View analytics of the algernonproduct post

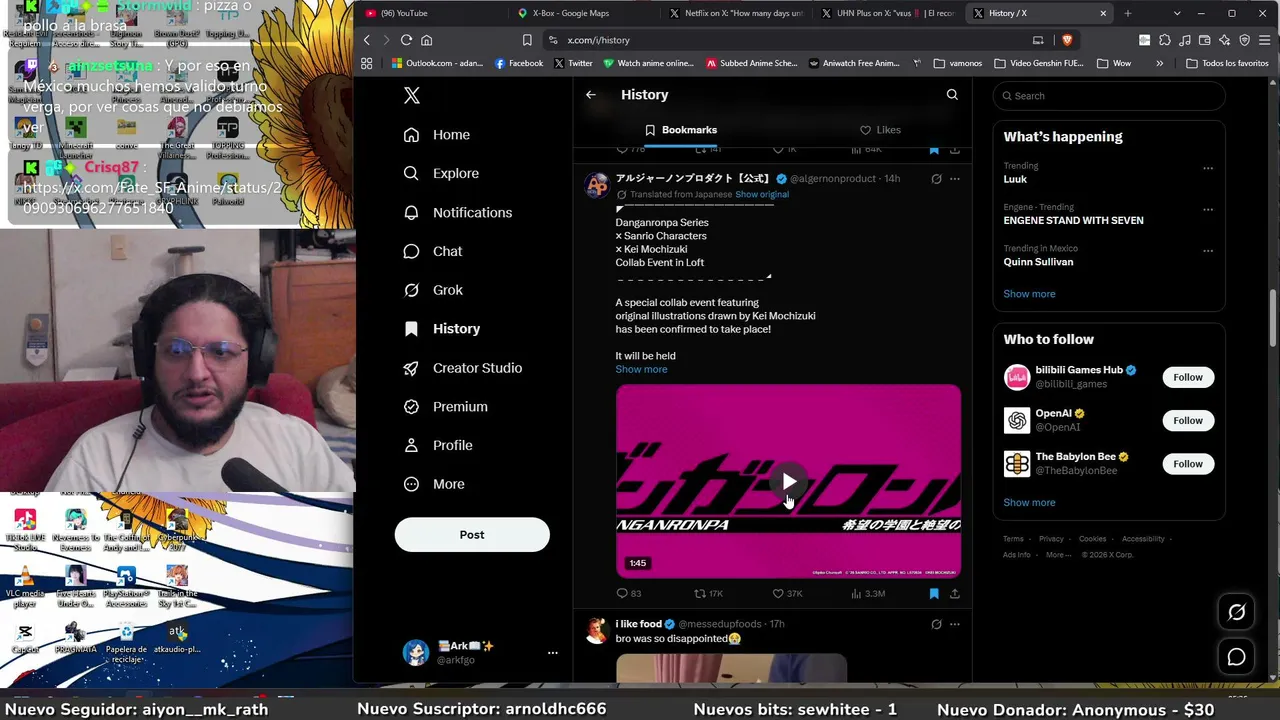[868, 594]
